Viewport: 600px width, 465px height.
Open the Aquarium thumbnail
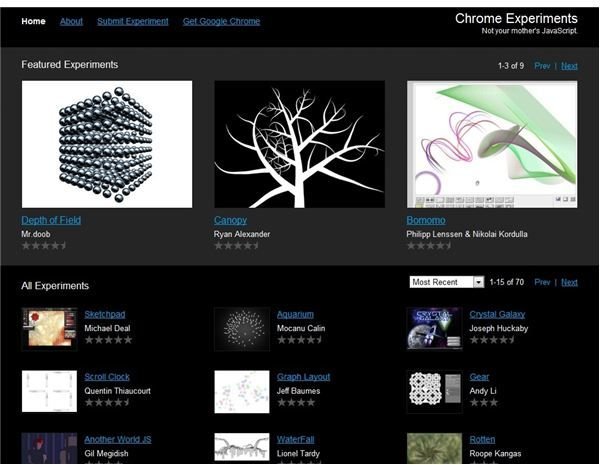click(242, 329)
